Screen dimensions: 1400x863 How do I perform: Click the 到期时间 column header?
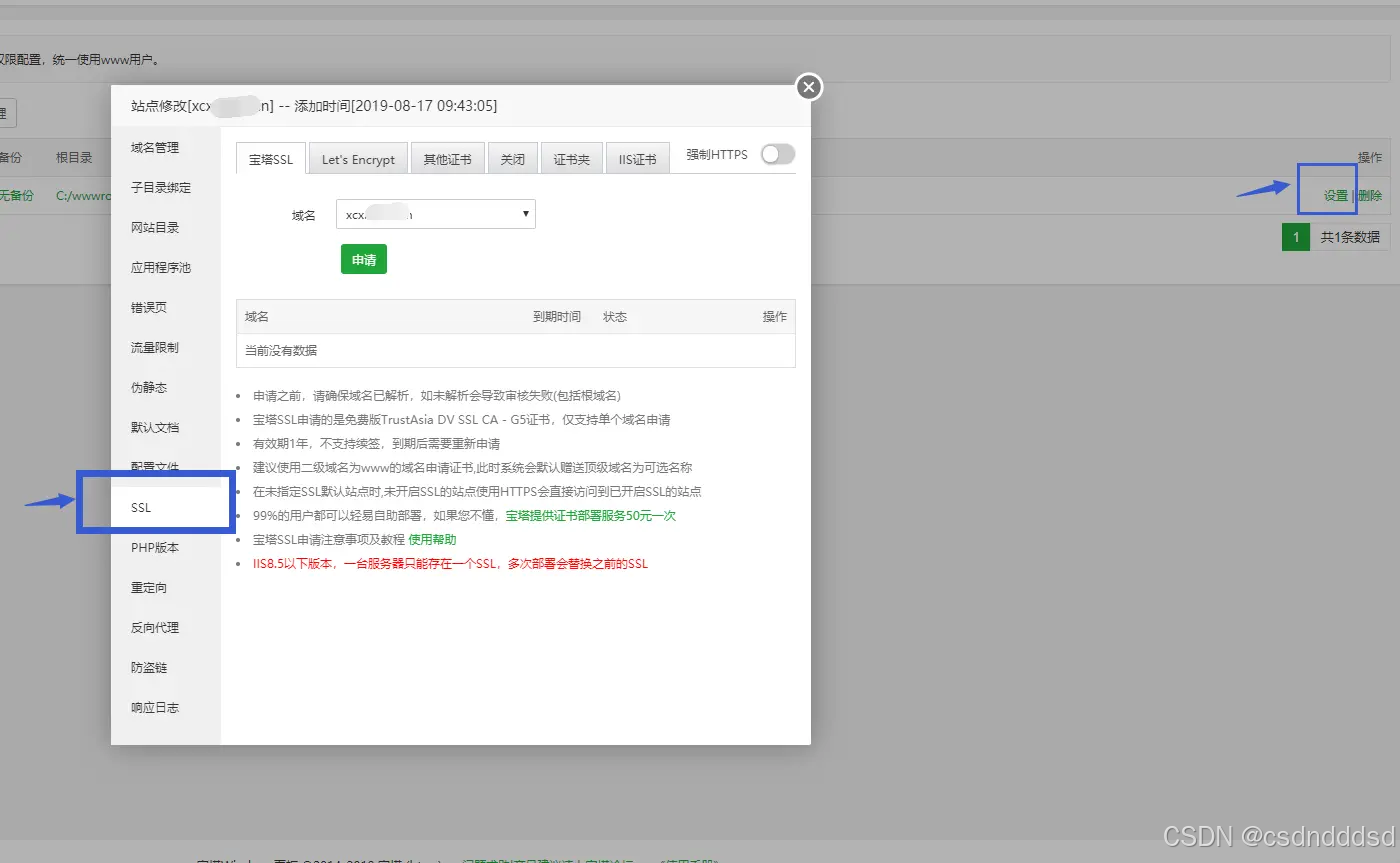(557, 316)
